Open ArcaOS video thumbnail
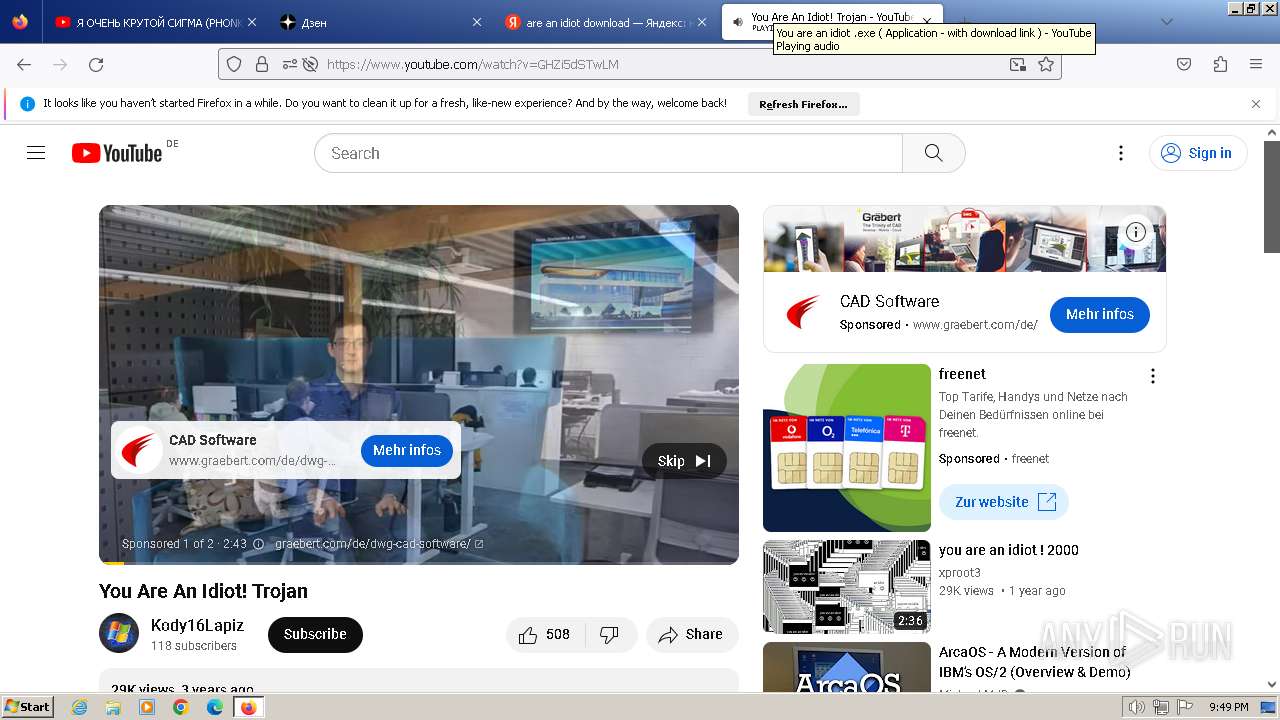This screenshot has width=1280, height=720. pyautogui.click(x=847, y=667)
